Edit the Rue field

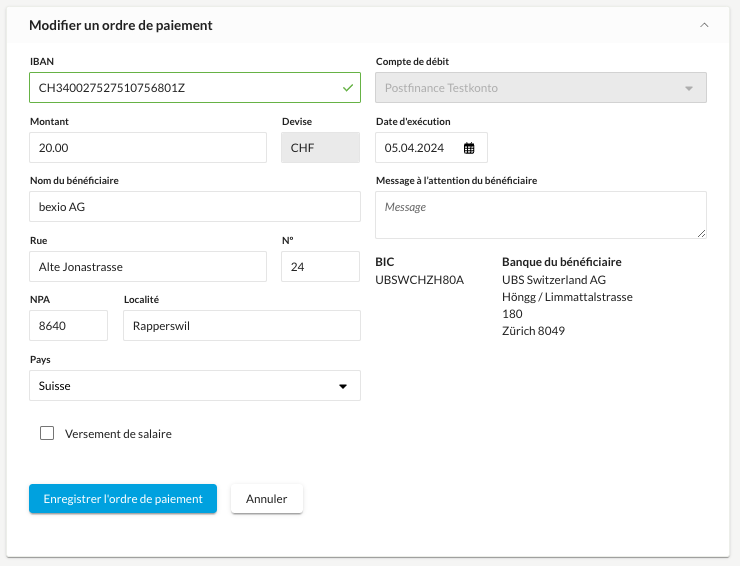tap(148, 266)
